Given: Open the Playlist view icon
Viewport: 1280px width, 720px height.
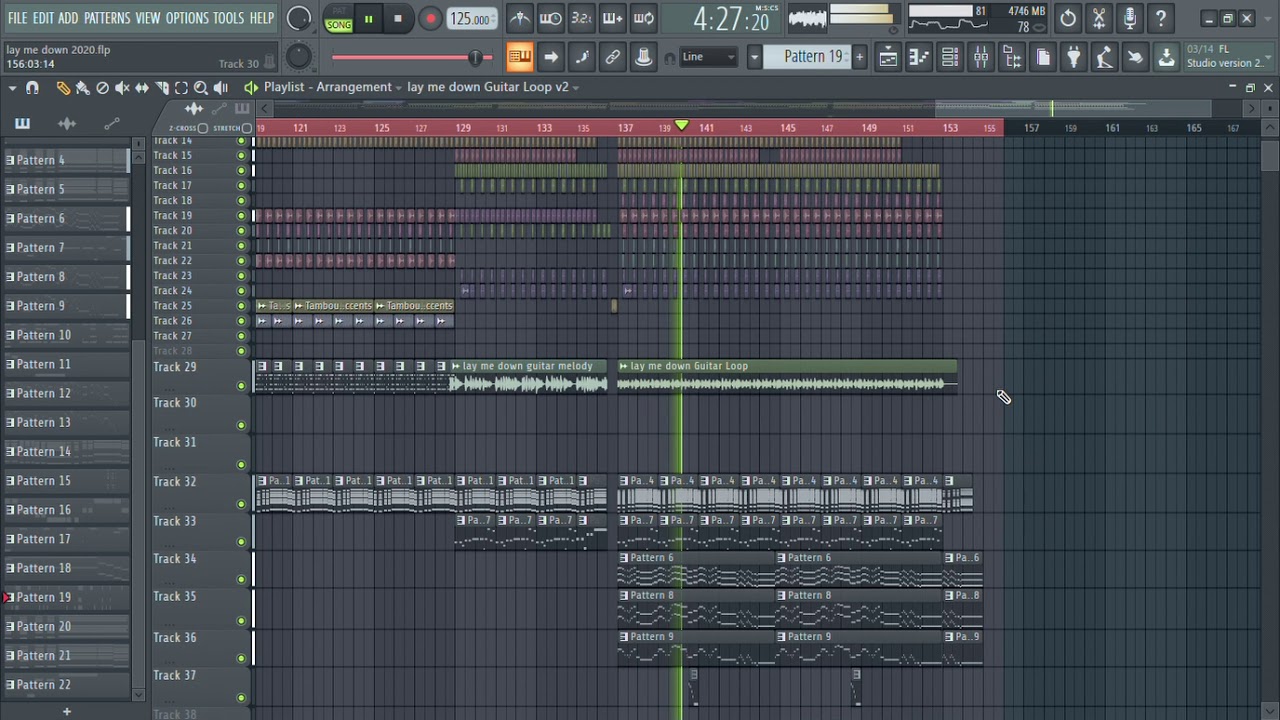Looking at the screenshot, I should click(887, 57).
